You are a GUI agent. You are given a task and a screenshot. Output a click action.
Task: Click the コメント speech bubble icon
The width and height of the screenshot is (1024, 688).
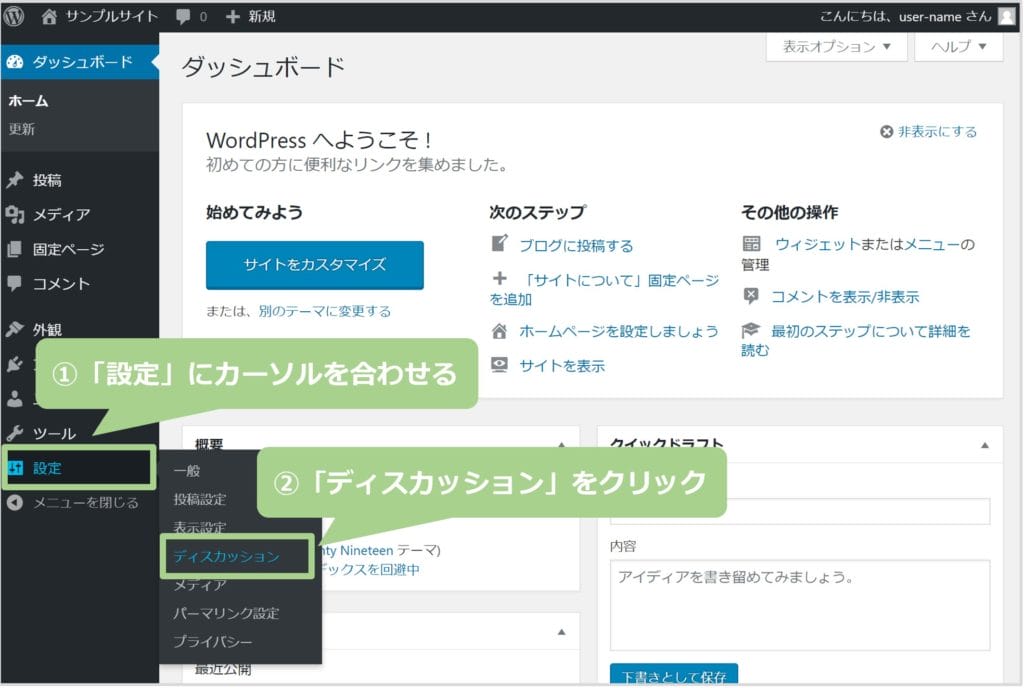click(14, 283)
